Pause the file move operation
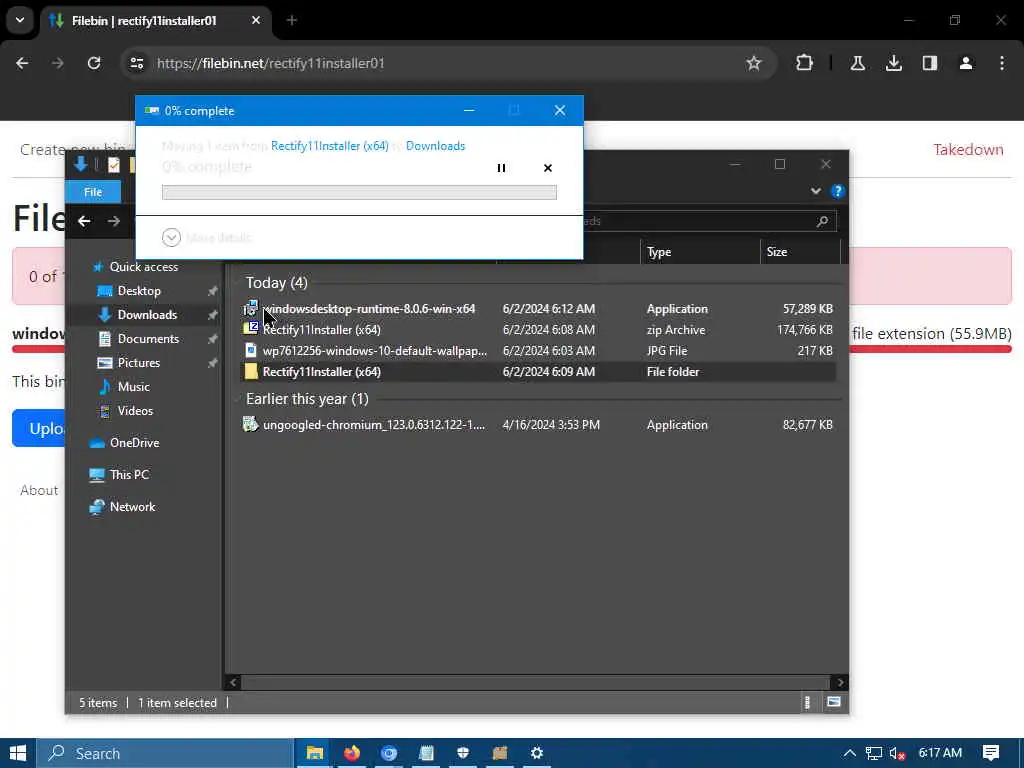The height and width of the screenshot is (768, 1024). pos(501,168)
